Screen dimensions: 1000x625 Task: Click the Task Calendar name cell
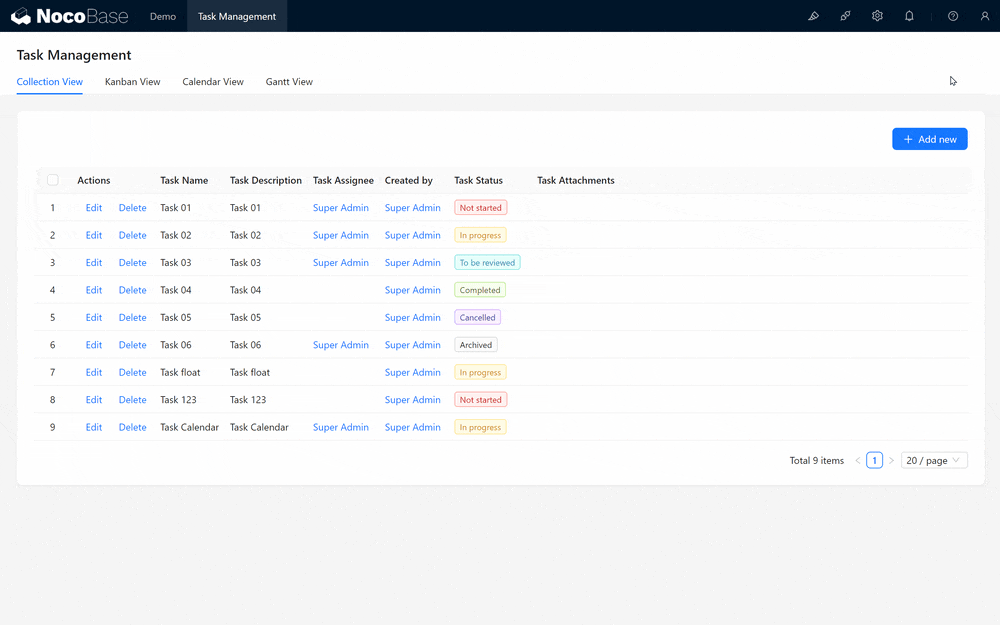[x=189, y=427]
